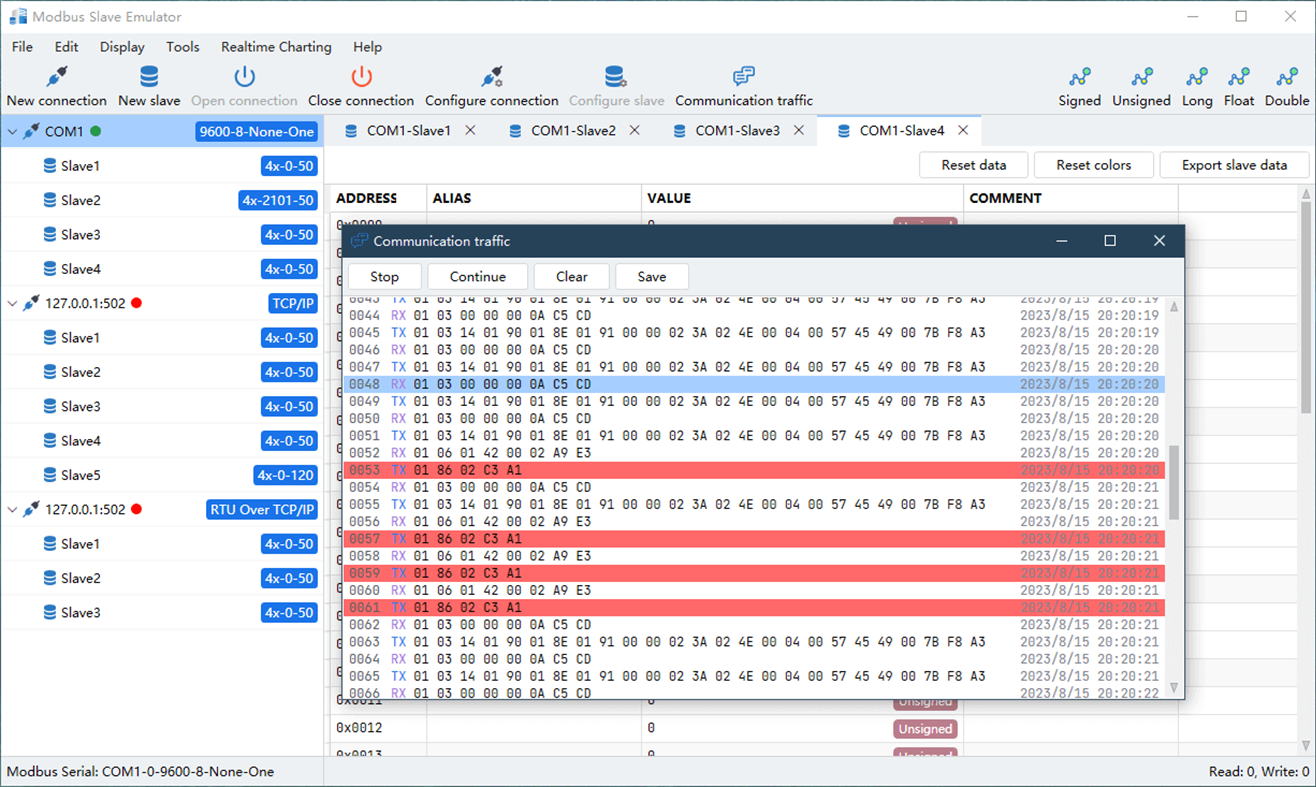Switch to the Unsigned display format

(x=1142, y=78)
